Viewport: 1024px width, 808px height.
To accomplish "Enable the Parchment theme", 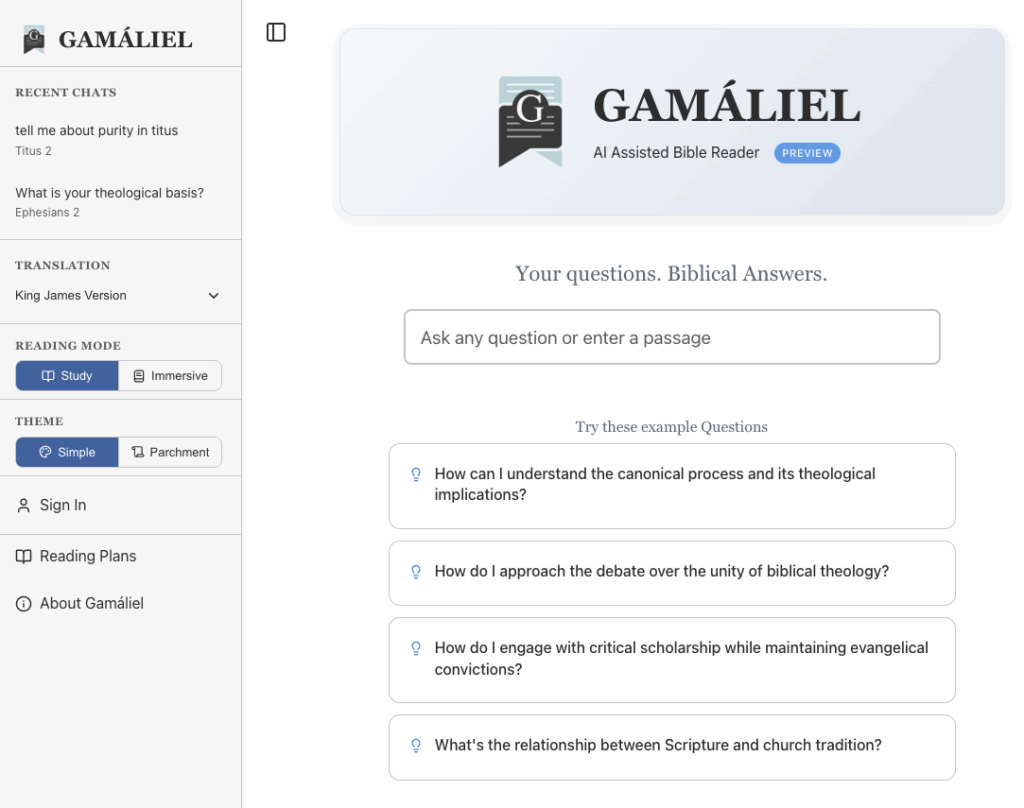I will pos(170,452).
